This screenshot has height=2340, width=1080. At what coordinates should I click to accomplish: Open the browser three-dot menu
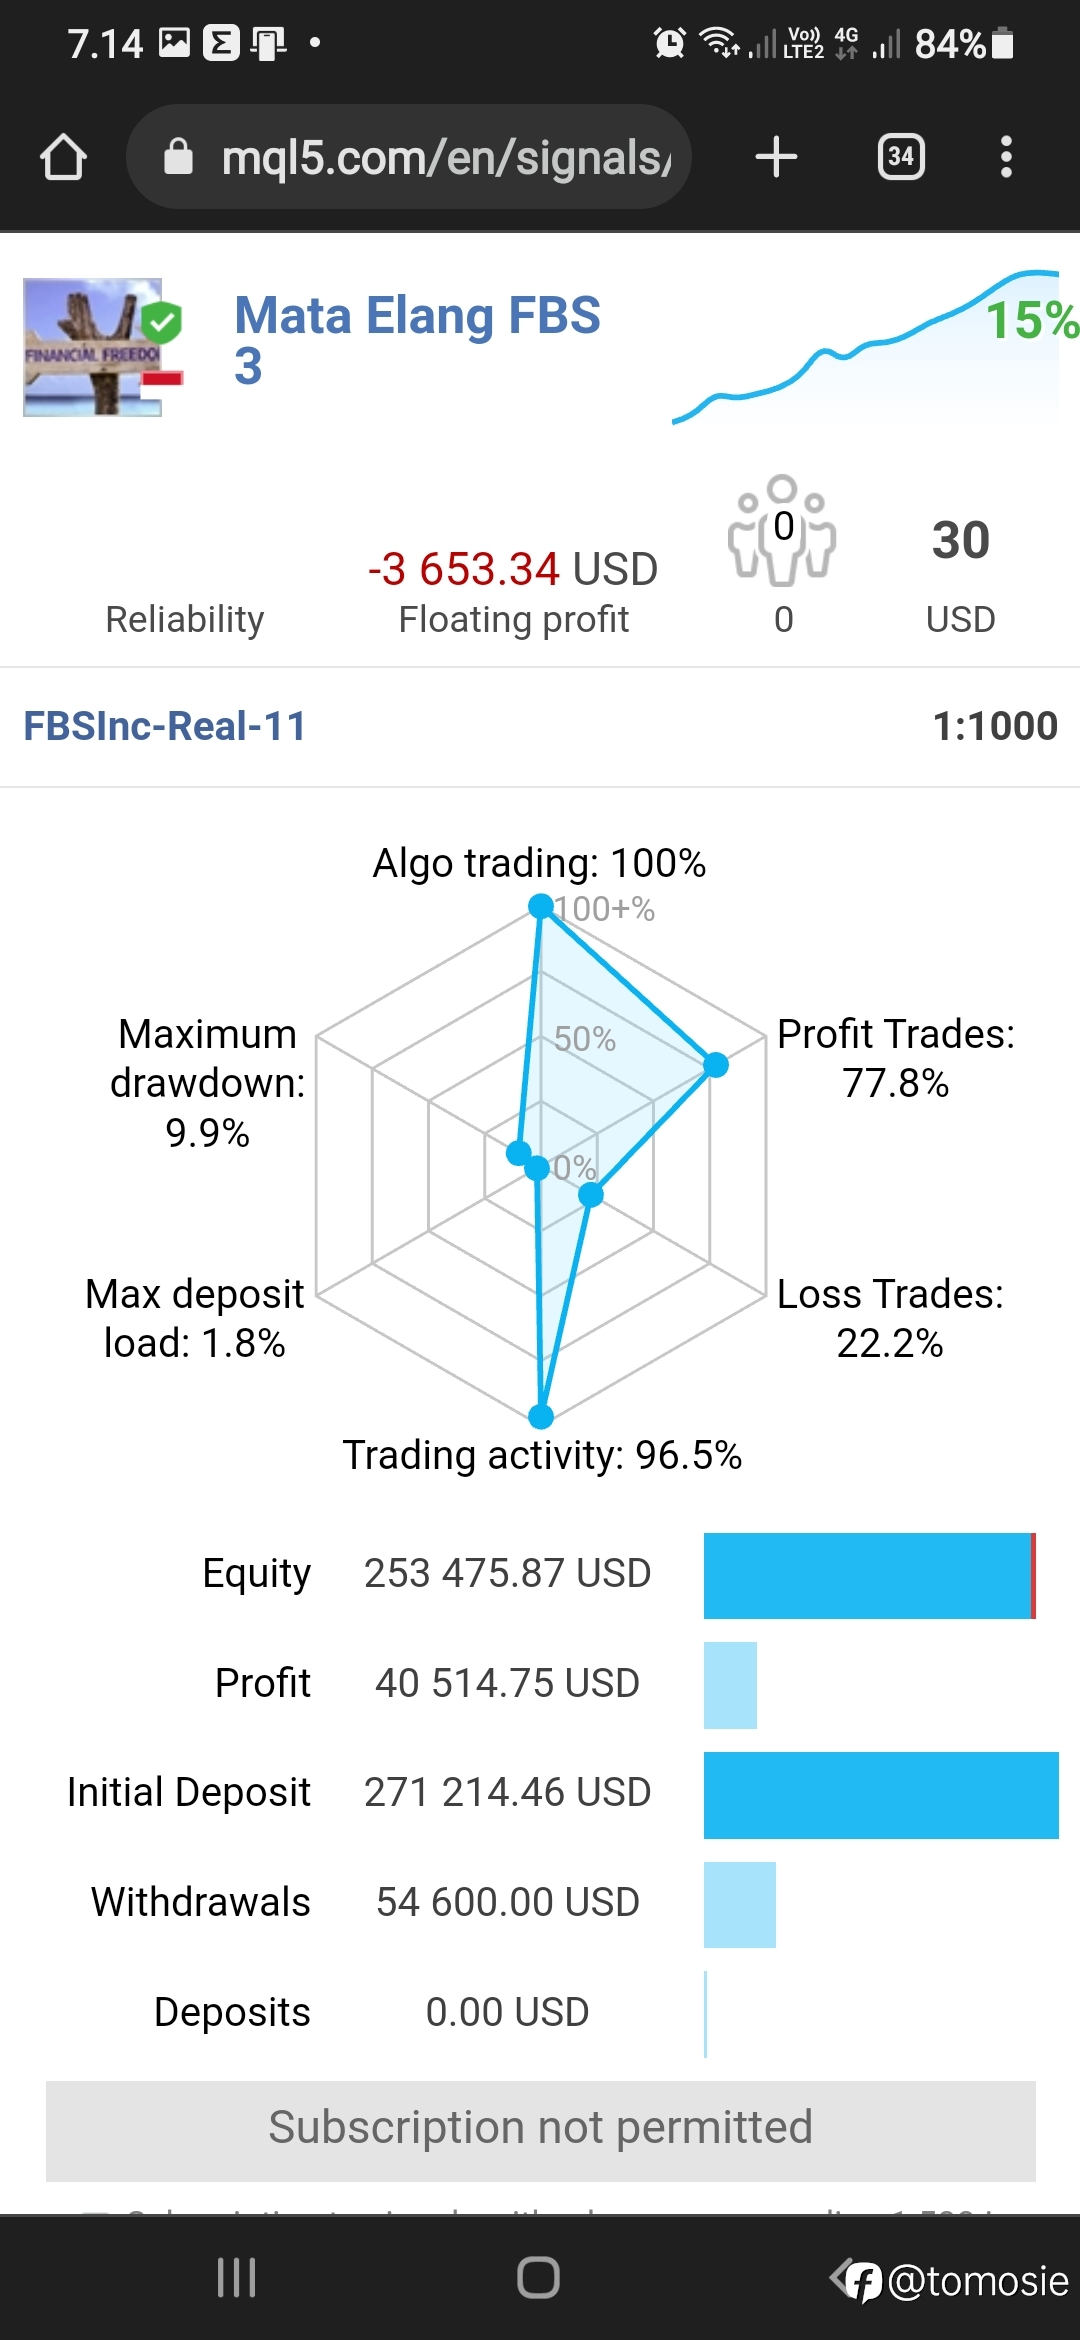(x=1006, y=157)
